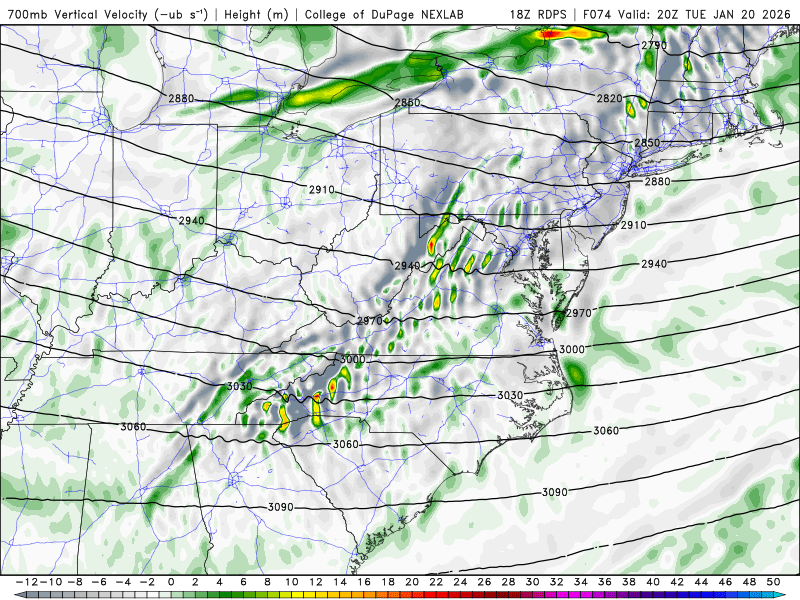800x600 pixels.
Task: Choose the 44 legend tick label
Action: [x=702, y=582]
